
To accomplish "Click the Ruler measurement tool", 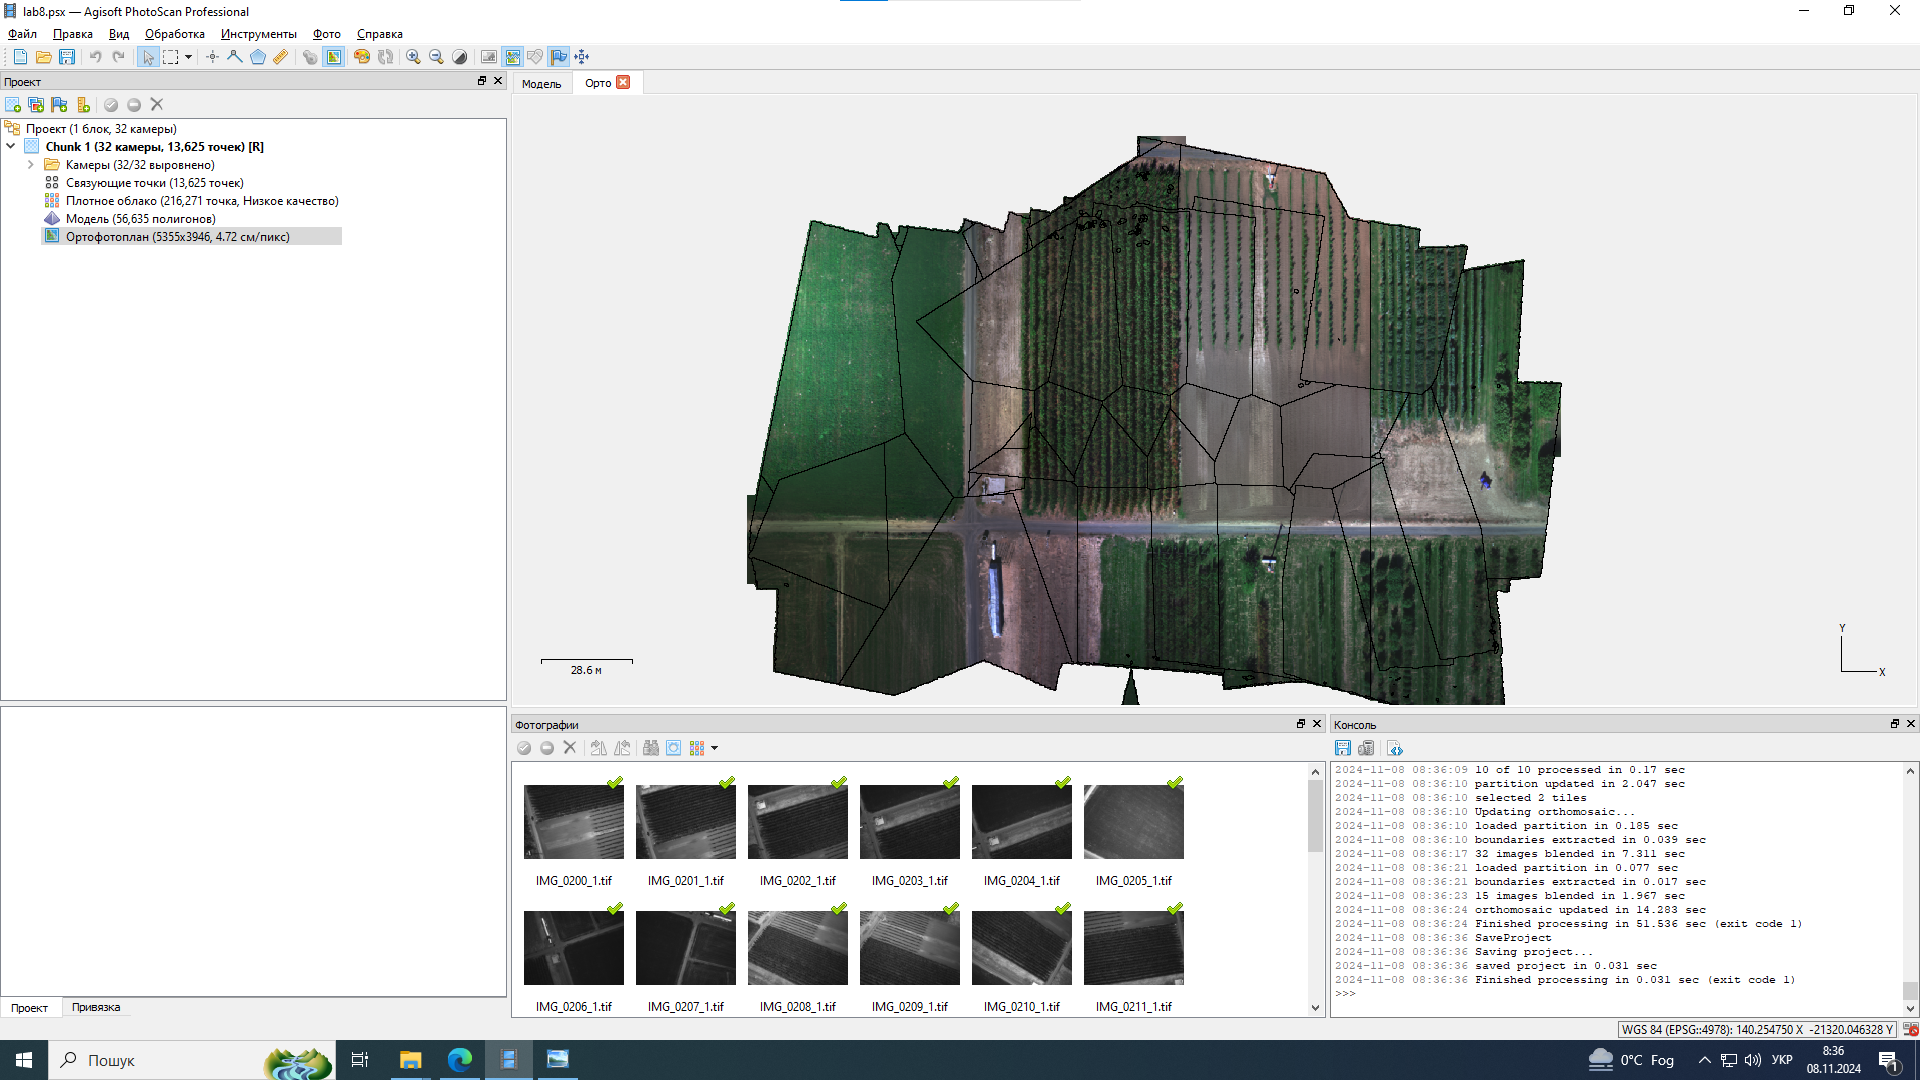I will pos(281,57).
